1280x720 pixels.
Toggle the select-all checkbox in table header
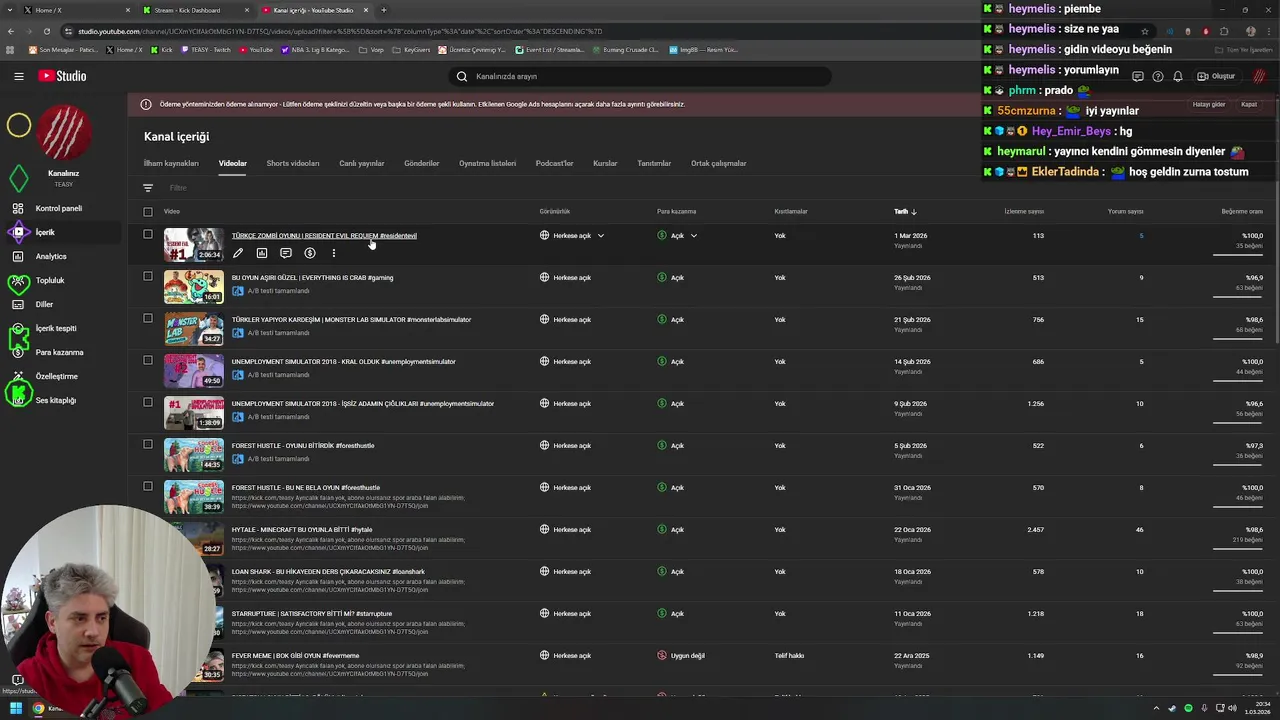pos(148,212)
